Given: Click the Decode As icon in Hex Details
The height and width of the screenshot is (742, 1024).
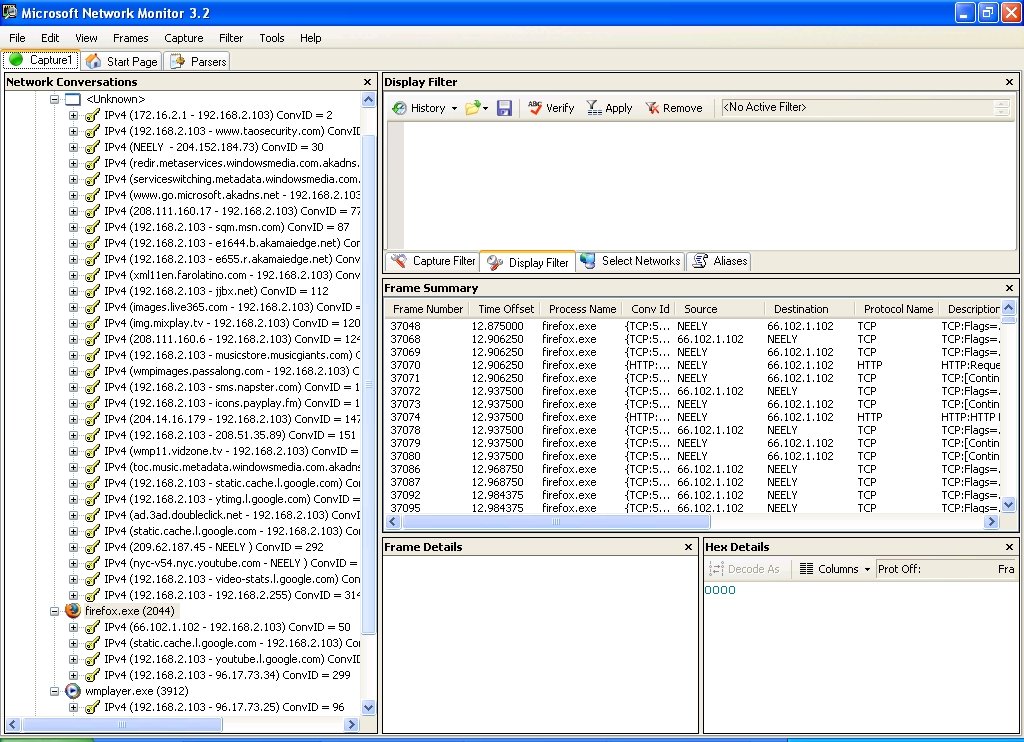Looking at the screenshot, I should [x=716, y=569].
